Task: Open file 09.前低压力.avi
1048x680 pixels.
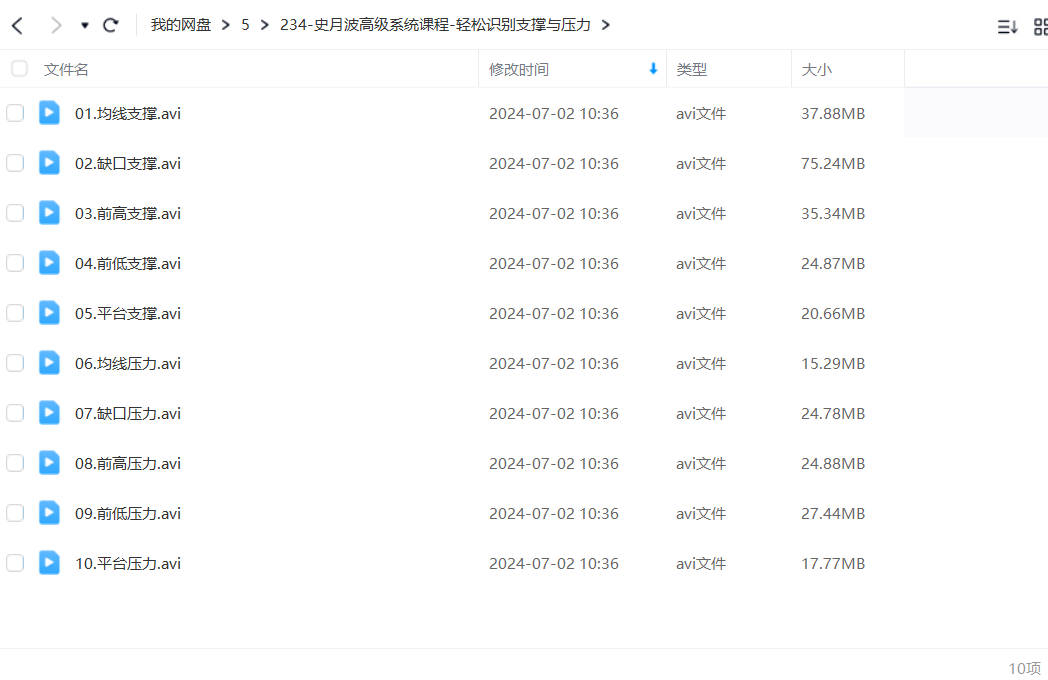Action: pyautogui.click(x=128, y=514)
